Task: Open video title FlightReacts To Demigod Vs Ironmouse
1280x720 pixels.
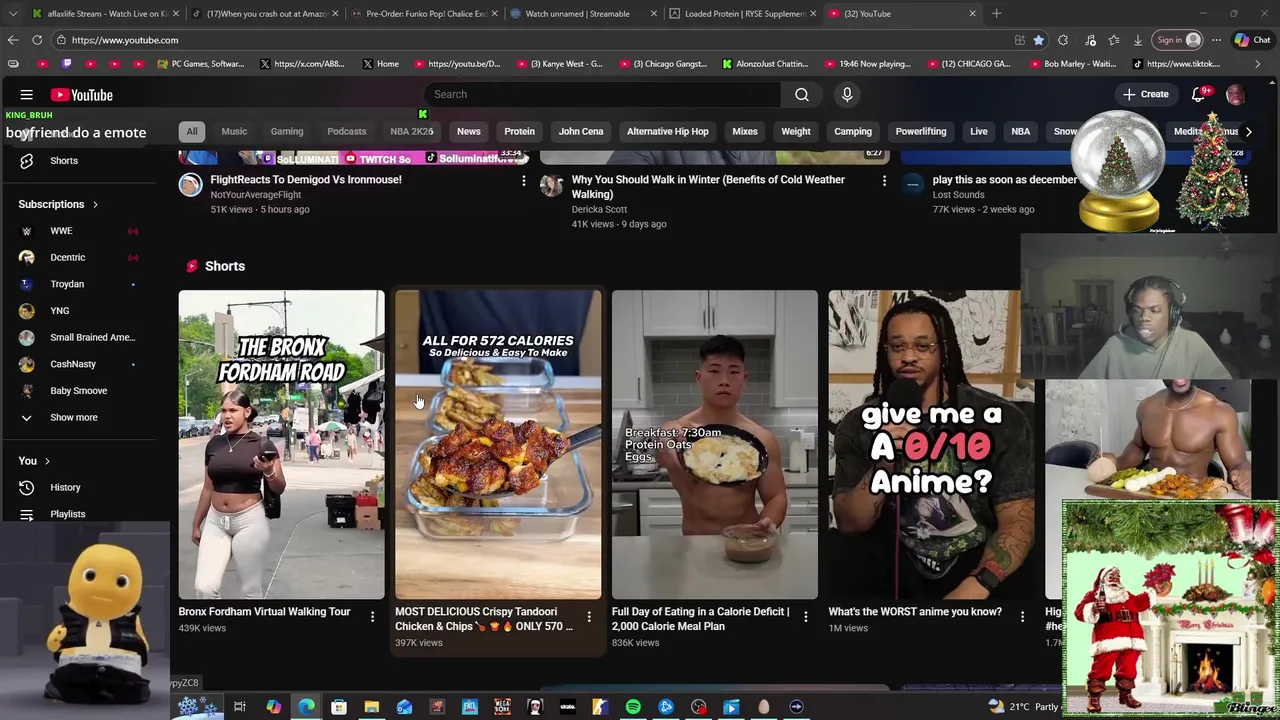Action: coord(306,180)
